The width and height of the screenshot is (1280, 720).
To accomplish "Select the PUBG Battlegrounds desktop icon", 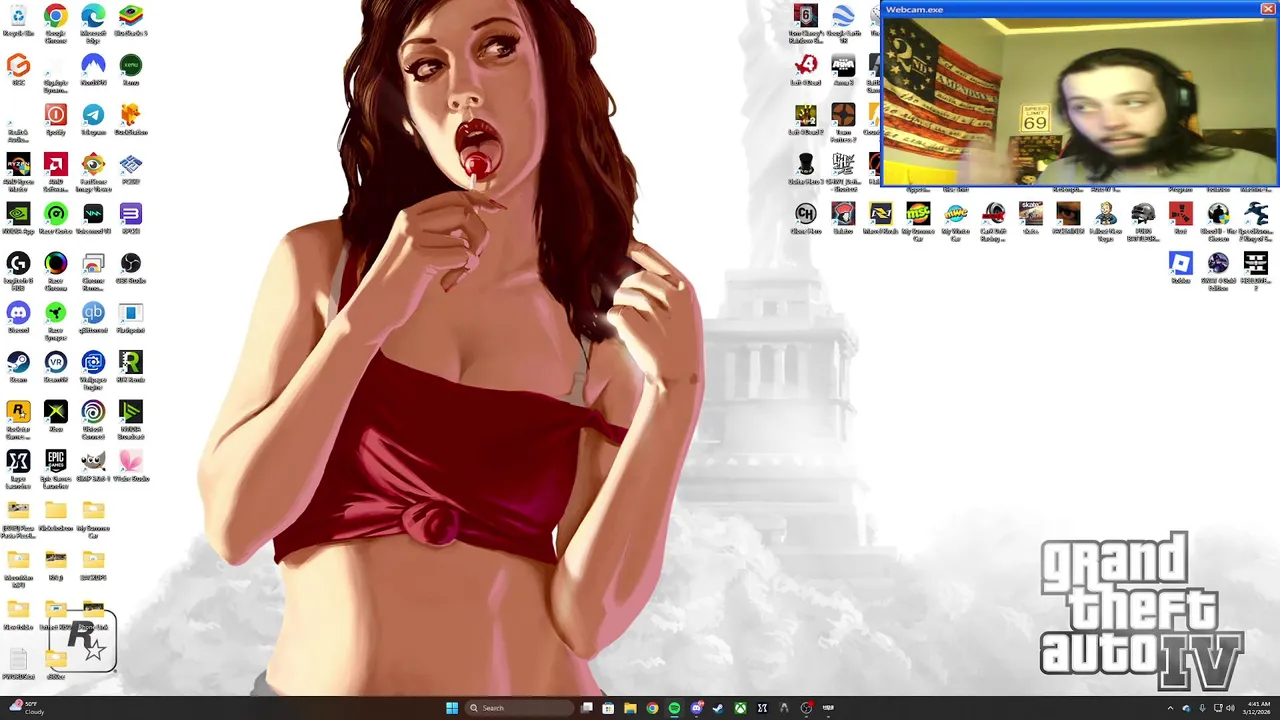I will (x=1143, y=221).
